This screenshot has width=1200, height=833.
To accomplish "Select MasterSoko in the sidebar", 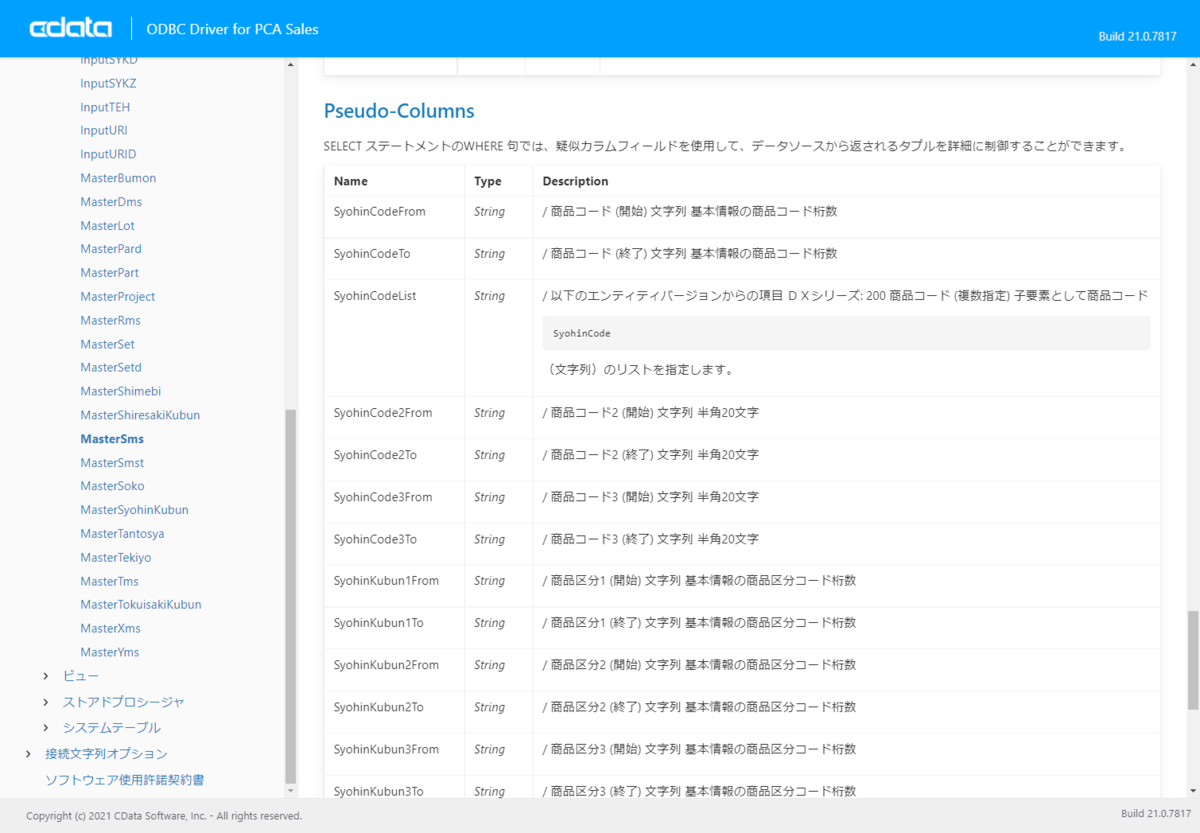I will pos(112,486).
